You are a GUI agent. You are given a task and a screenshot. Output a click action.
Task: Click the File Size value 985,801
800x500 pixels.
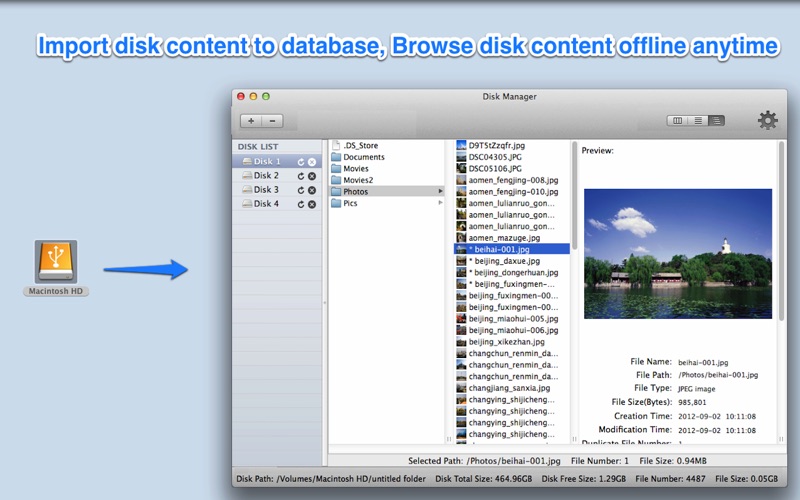(692, 403)
